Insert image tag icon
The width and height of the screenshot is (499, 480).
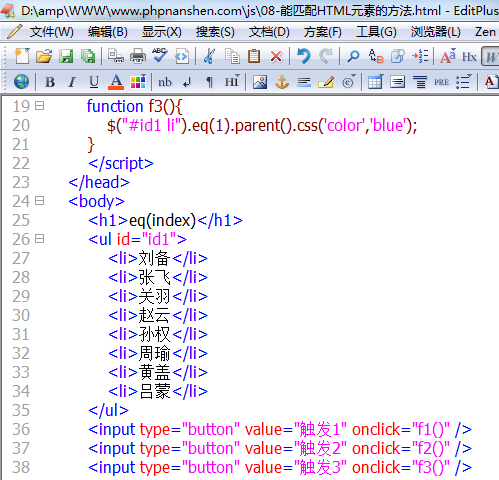click(x=260, y=82)
